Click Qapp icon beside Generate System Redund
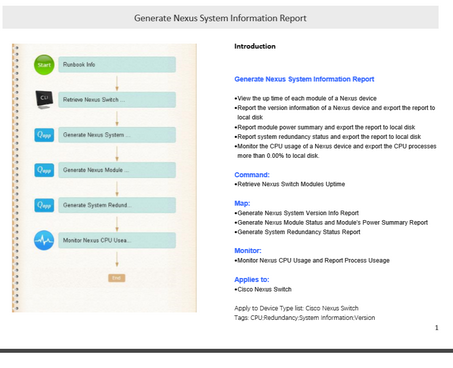The height and width of the screenshot is (368, 453). point(44,205)
